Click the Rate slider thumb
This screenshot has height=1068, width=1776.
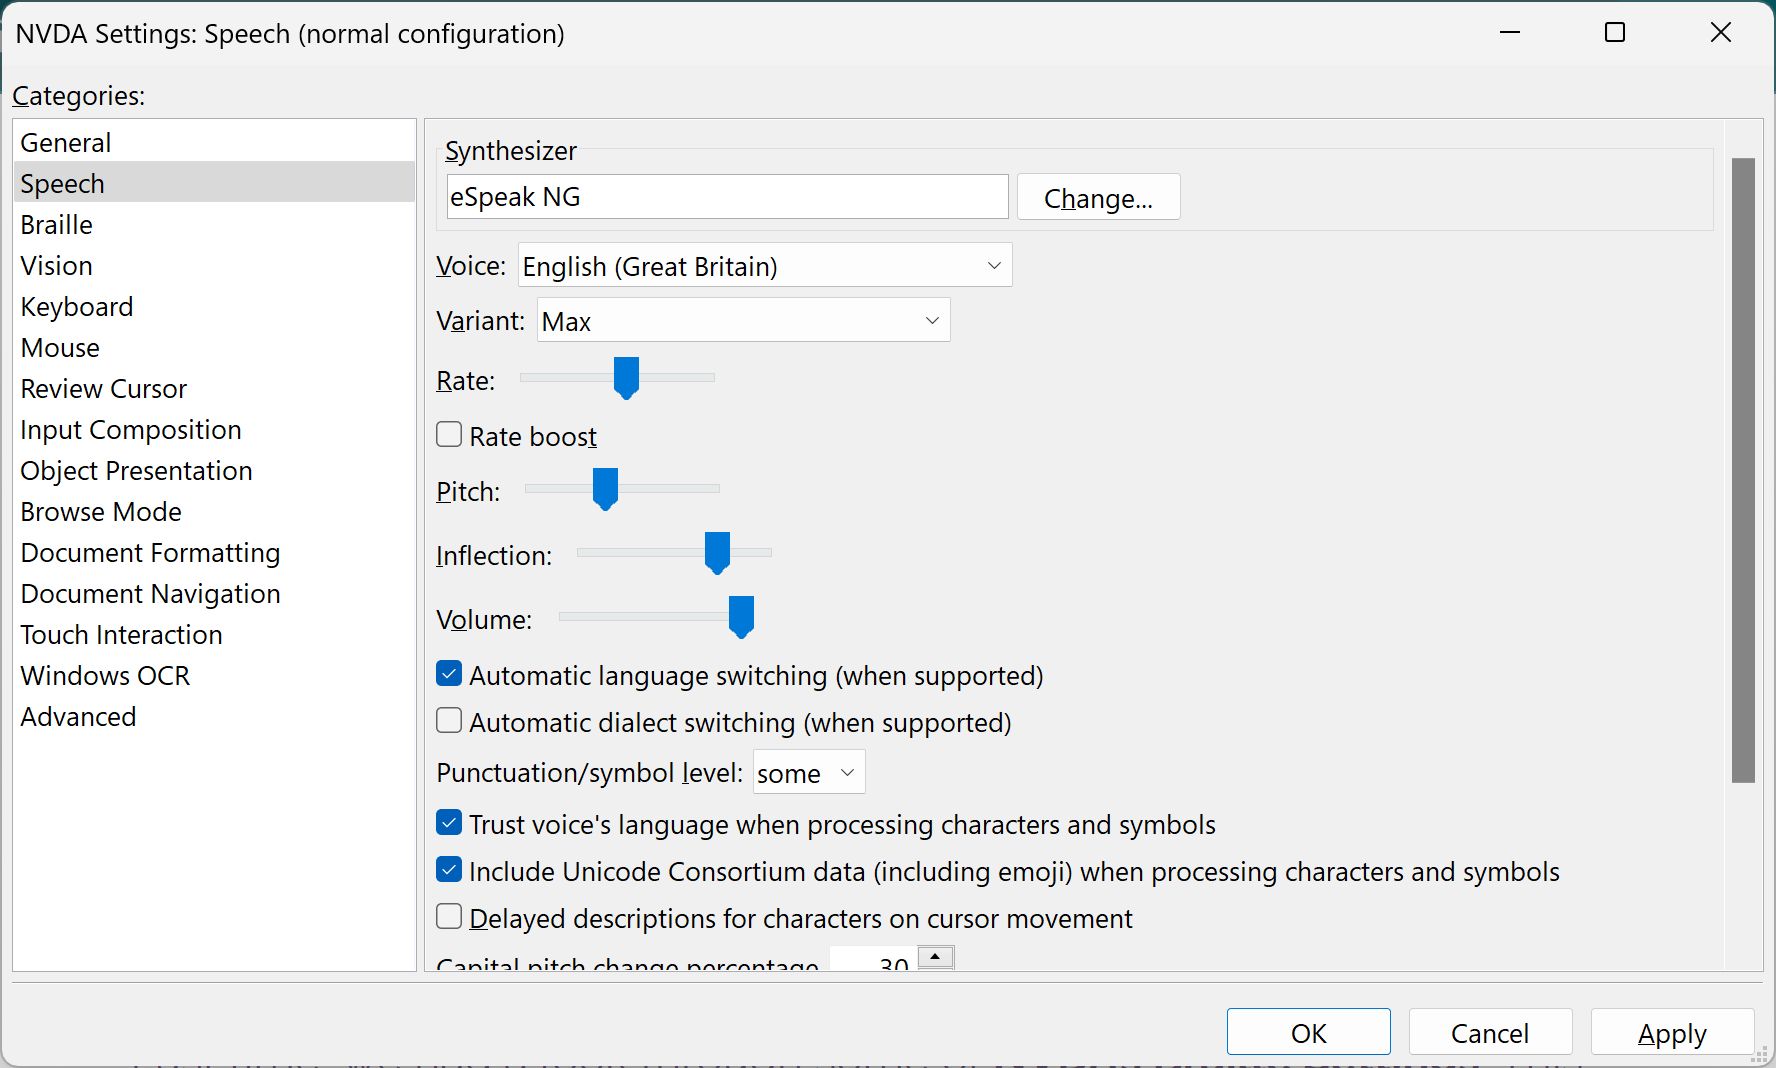pyautogui.click(x=626, y=378)
